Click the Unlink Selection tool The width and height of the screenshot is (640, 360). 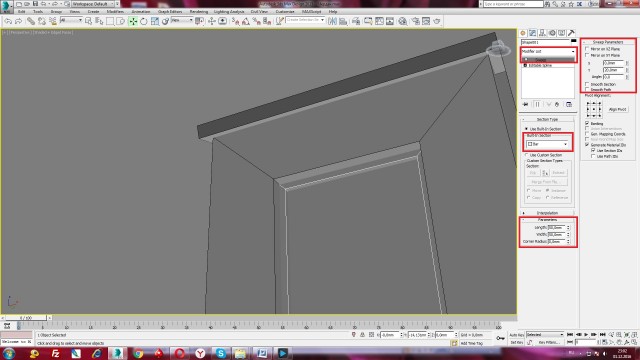point(42,21)
